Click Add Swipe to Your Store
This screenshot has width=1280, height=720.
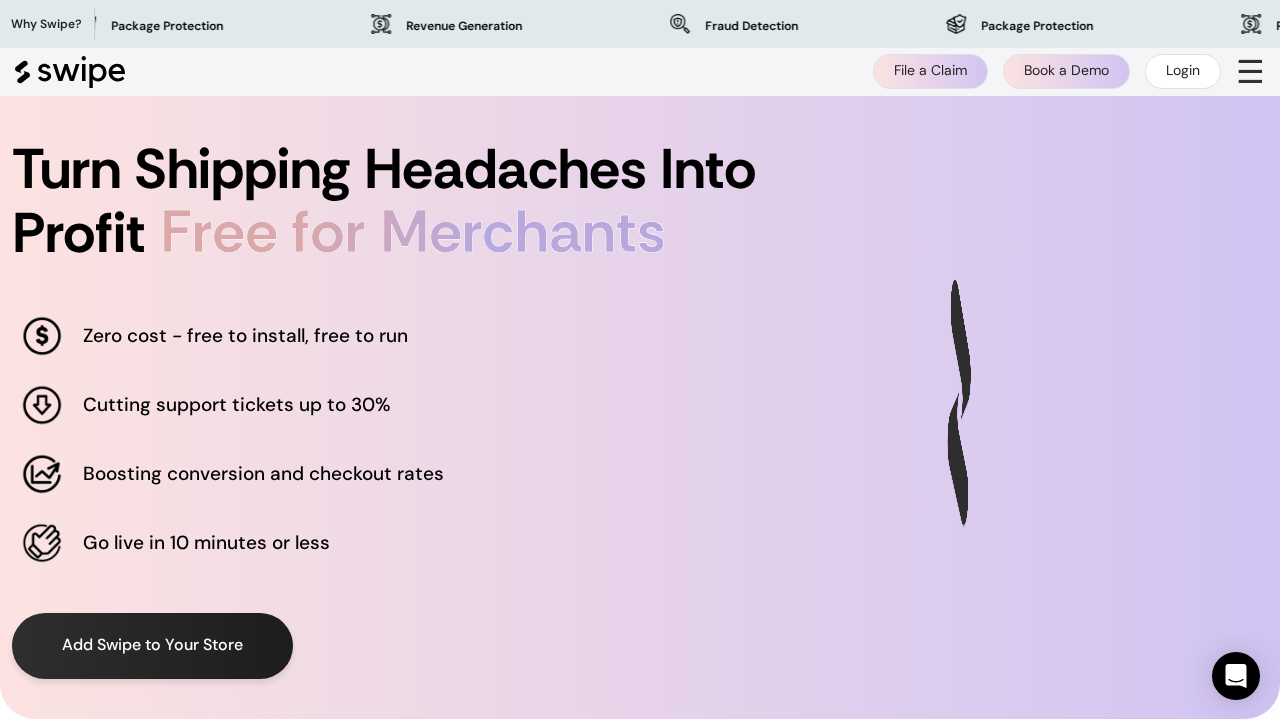click(152, 645)
